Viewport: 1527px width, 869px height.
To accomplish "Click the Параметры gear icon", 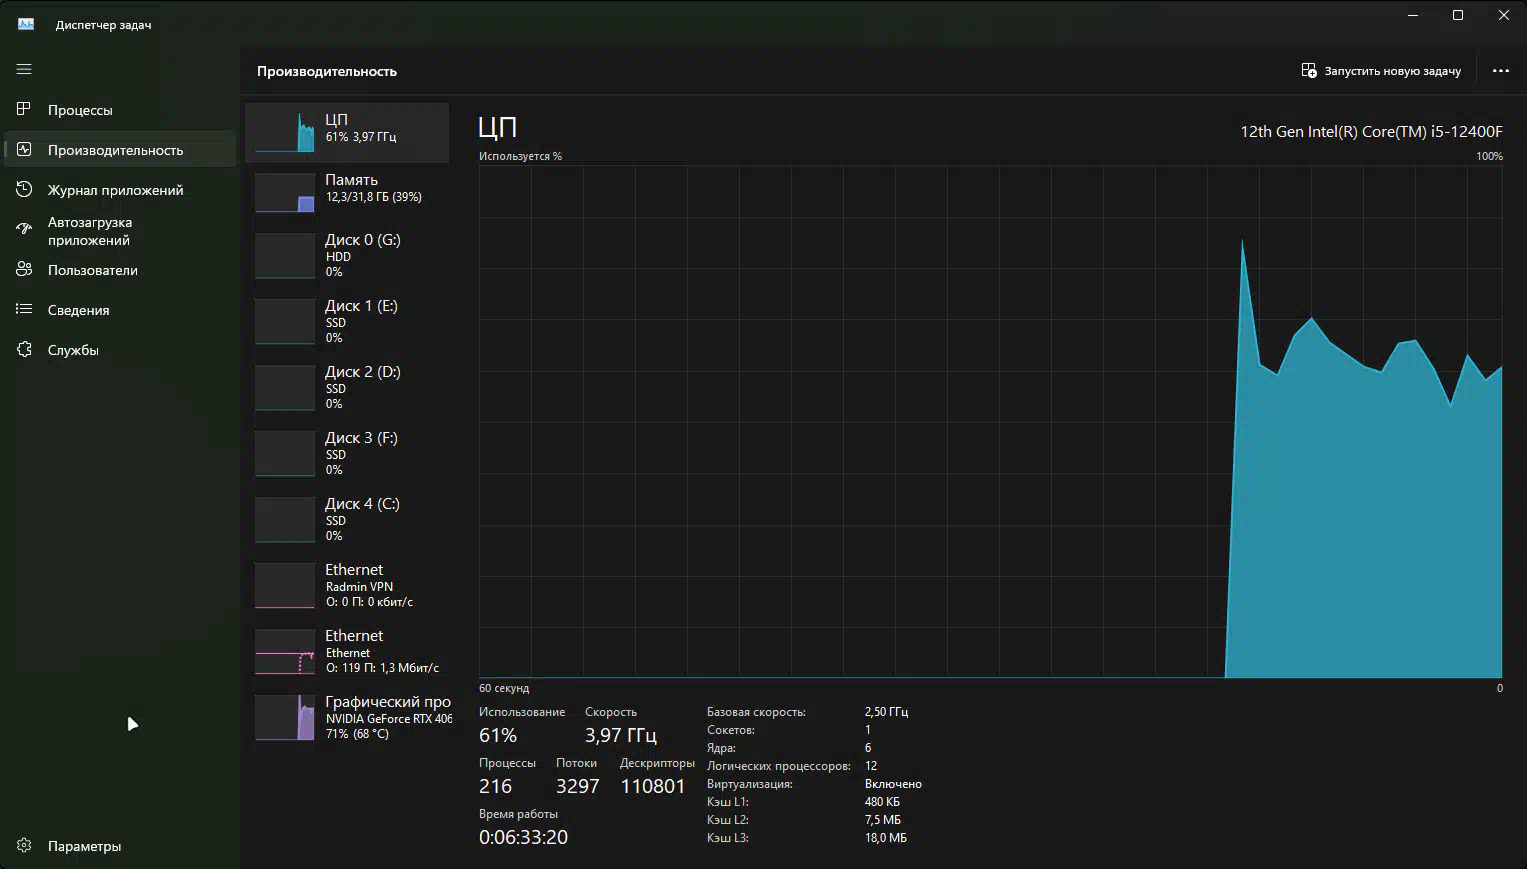I will click(24, 845).
